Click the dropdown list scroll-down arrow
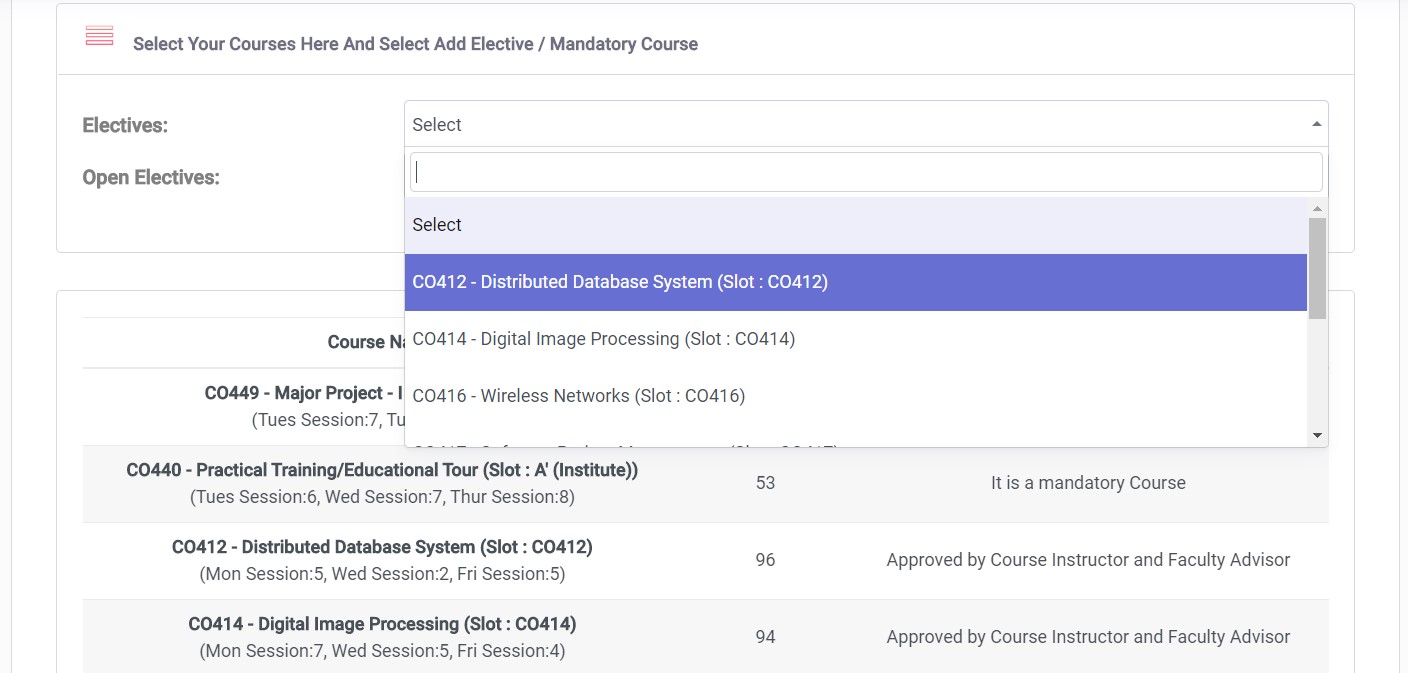 (1317, 435)
